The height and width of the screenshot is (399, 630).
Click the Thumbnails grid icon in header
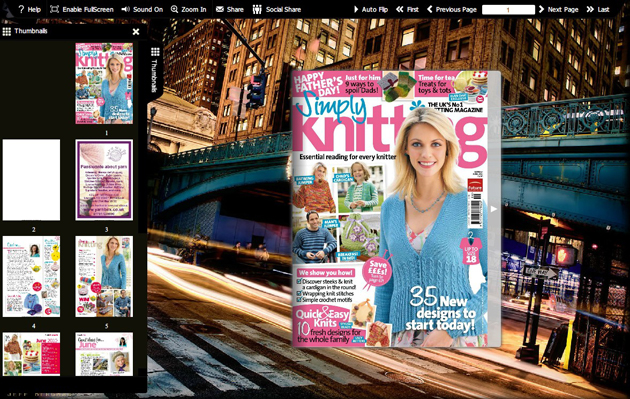(x=6, y=31)
